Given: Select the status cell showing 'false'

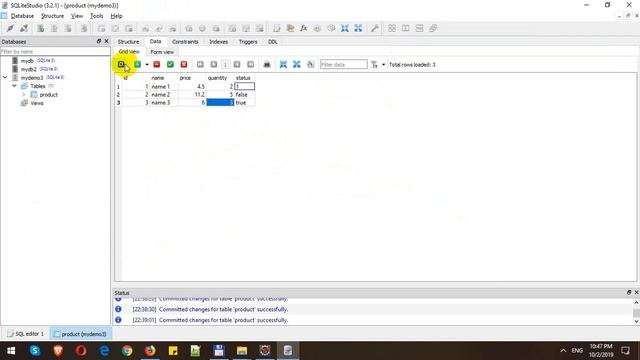Looking at the screenshot, I should pyautogui.click(x=244, y=94).
